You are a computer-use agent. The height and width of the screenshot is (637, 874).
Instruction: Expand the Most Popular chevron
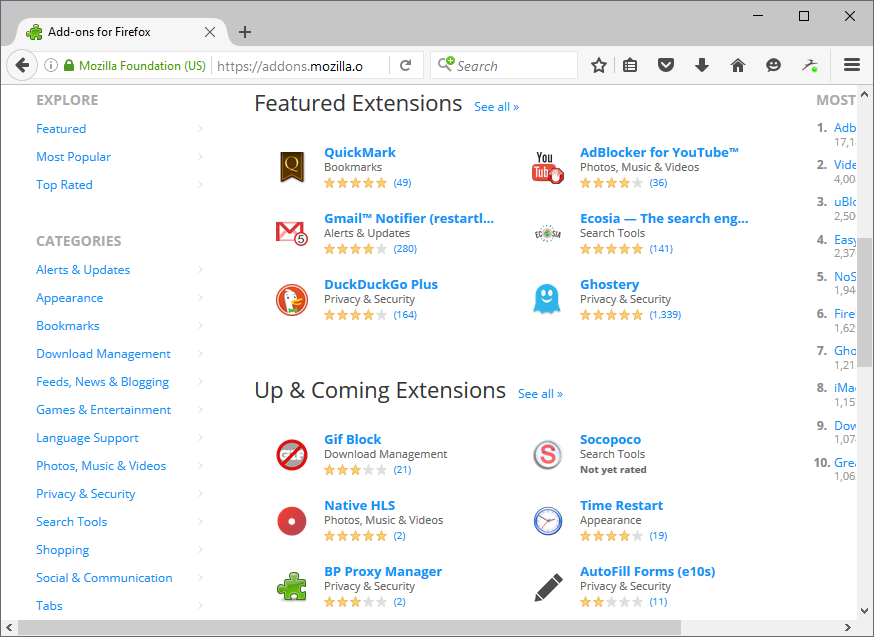pos(200,157)
